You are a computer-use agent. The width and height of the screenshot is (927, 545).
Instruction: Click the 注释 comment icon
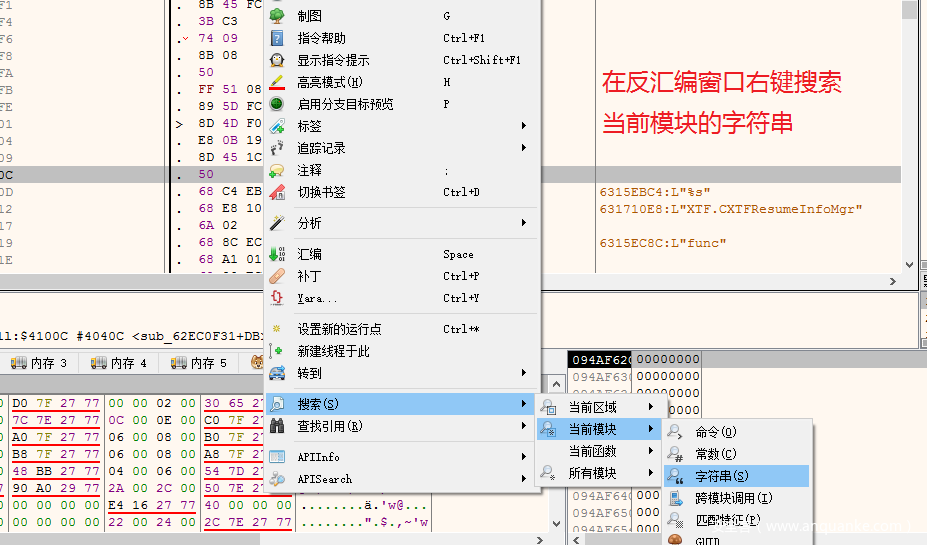pyautogui.click(x=277, y=170)
